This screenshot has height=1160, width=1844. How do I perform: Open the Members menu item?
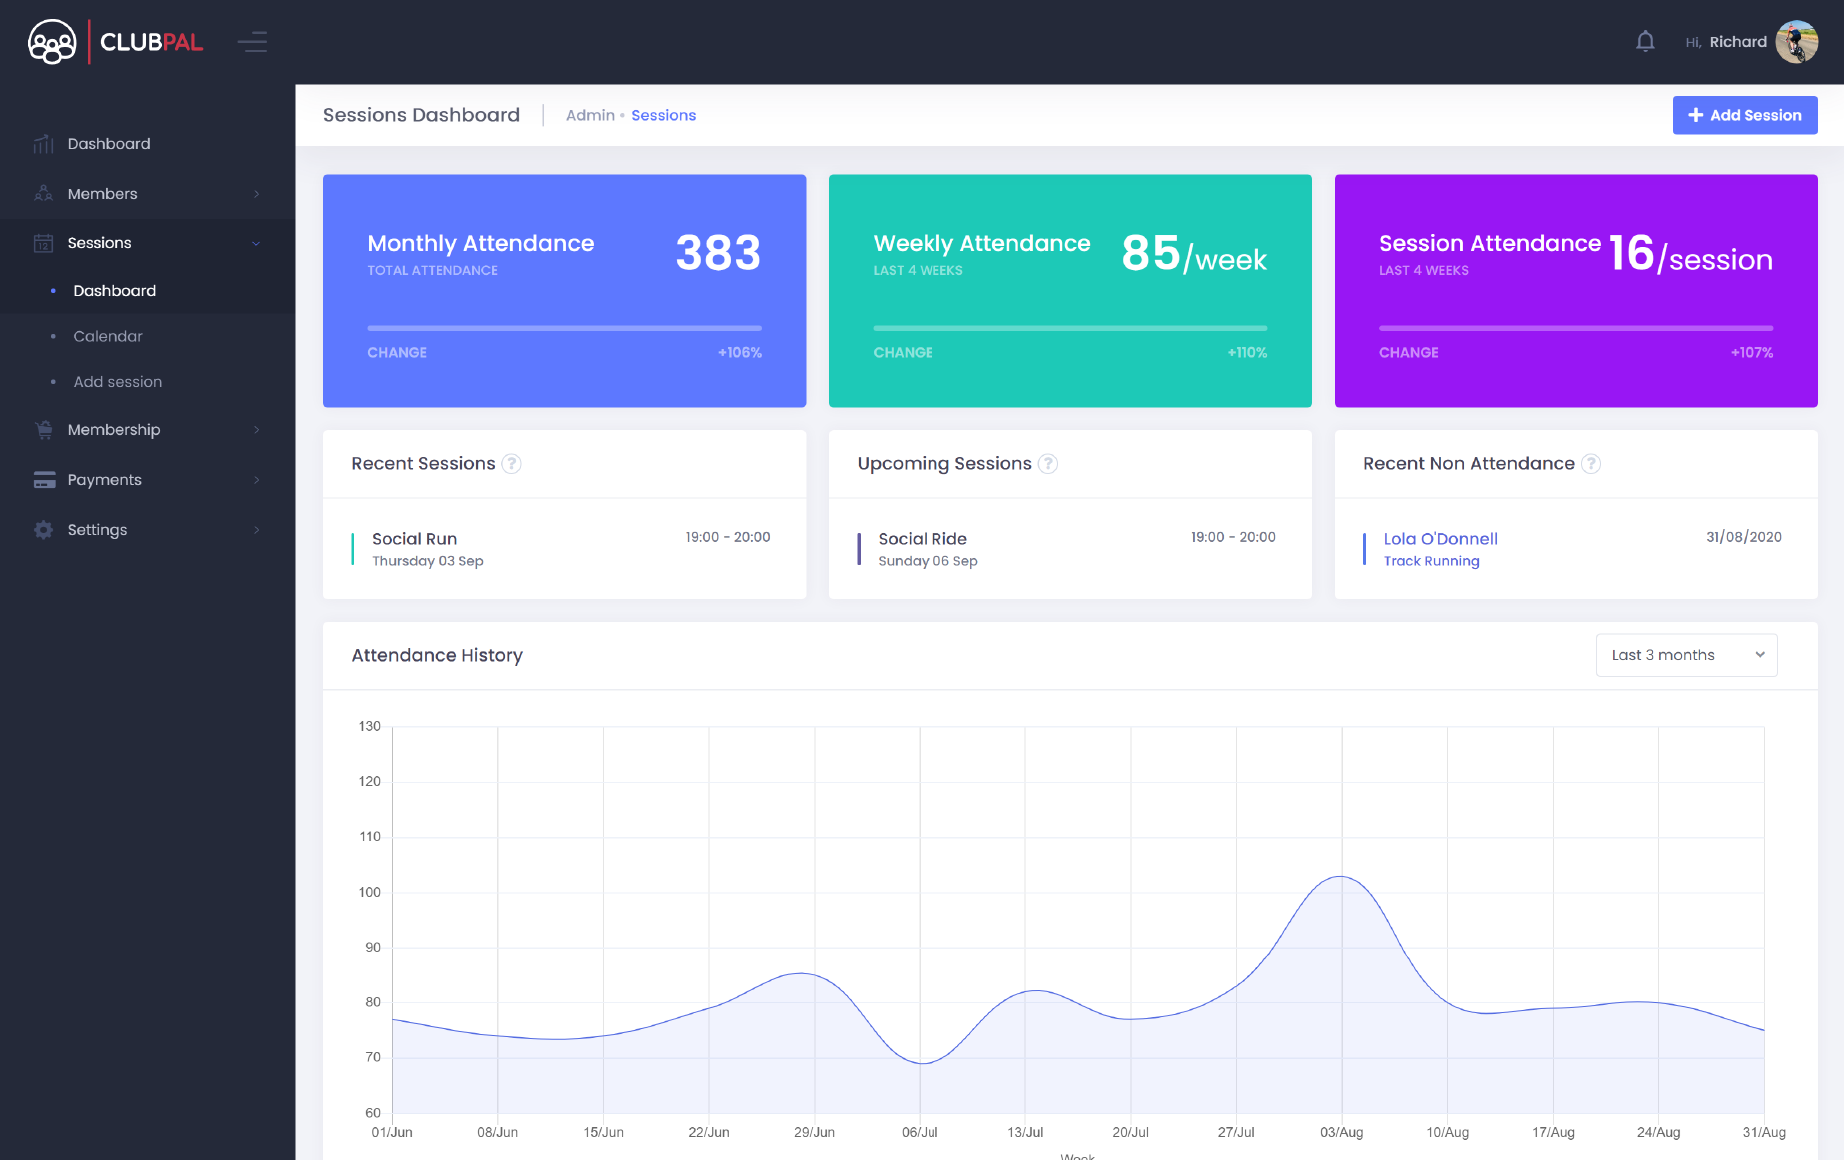(x=147, y=194)
